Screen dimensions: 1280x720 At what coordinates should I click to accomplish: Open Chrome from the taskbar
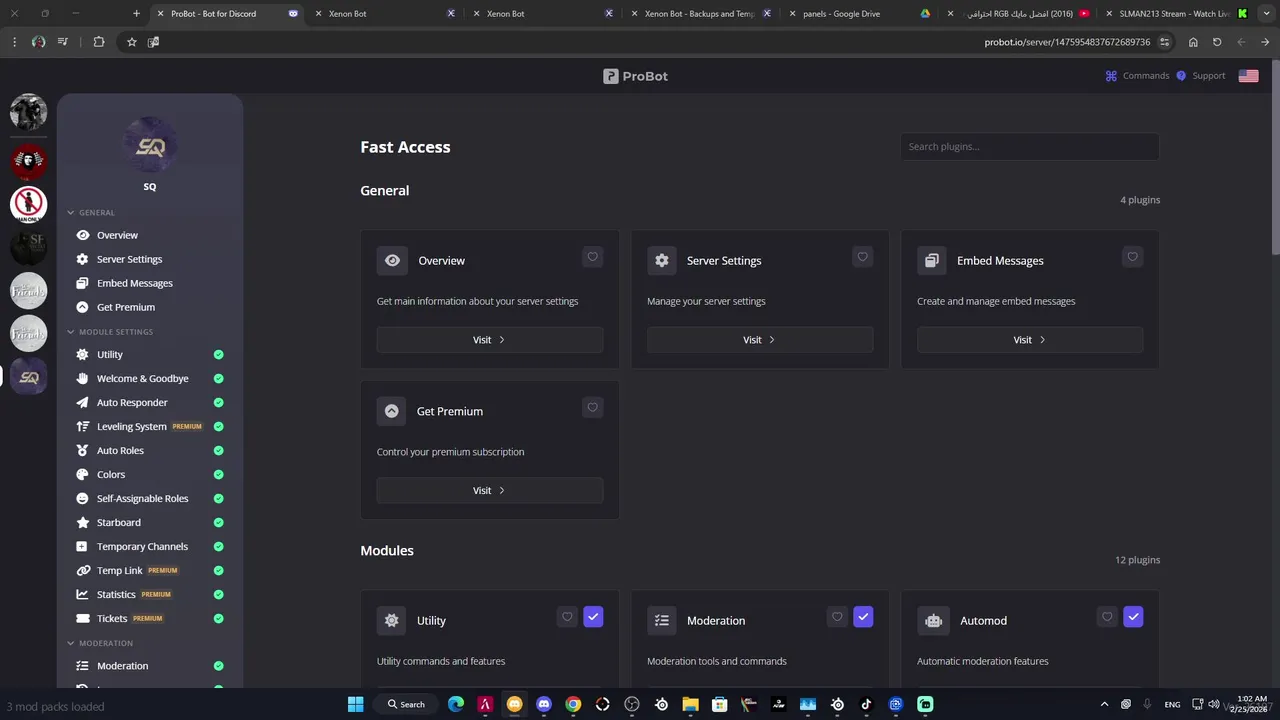coord(573,704)
